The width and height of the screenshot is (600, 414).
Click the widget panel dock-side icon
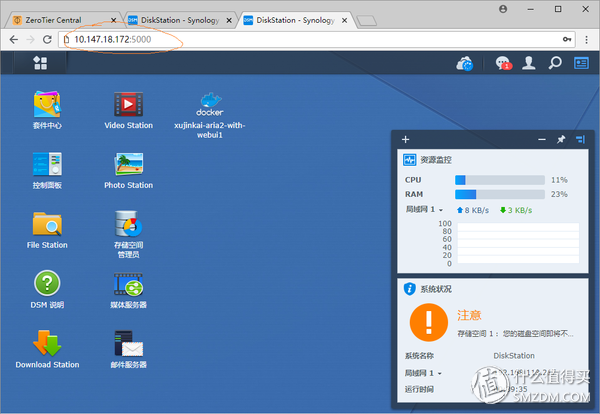tap(580, 139)
